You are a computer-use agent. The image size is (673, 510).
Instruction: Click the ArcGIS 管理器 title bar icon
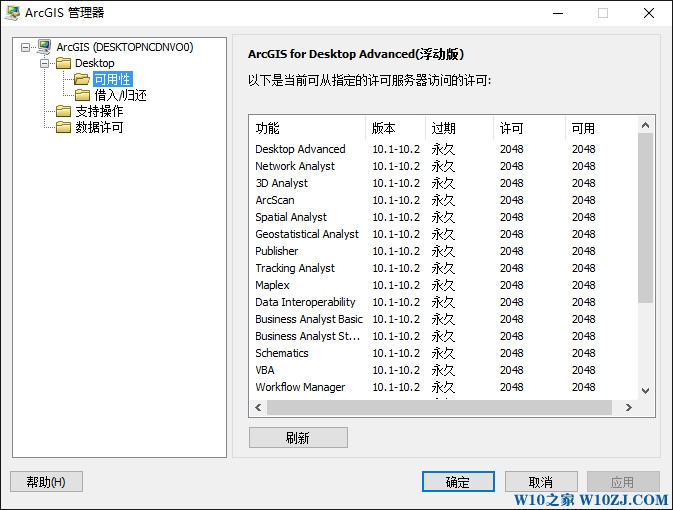click(x=13, y=13)
